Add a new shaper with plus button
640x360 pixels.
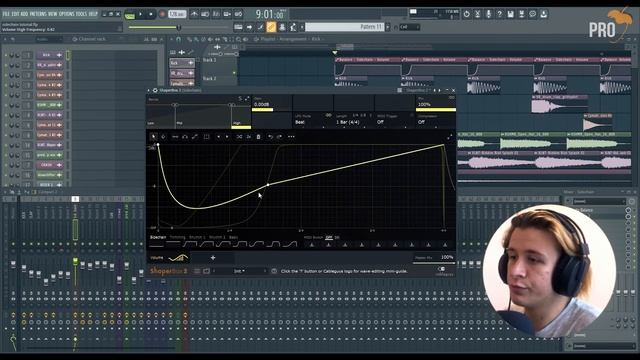coord(213,258)
